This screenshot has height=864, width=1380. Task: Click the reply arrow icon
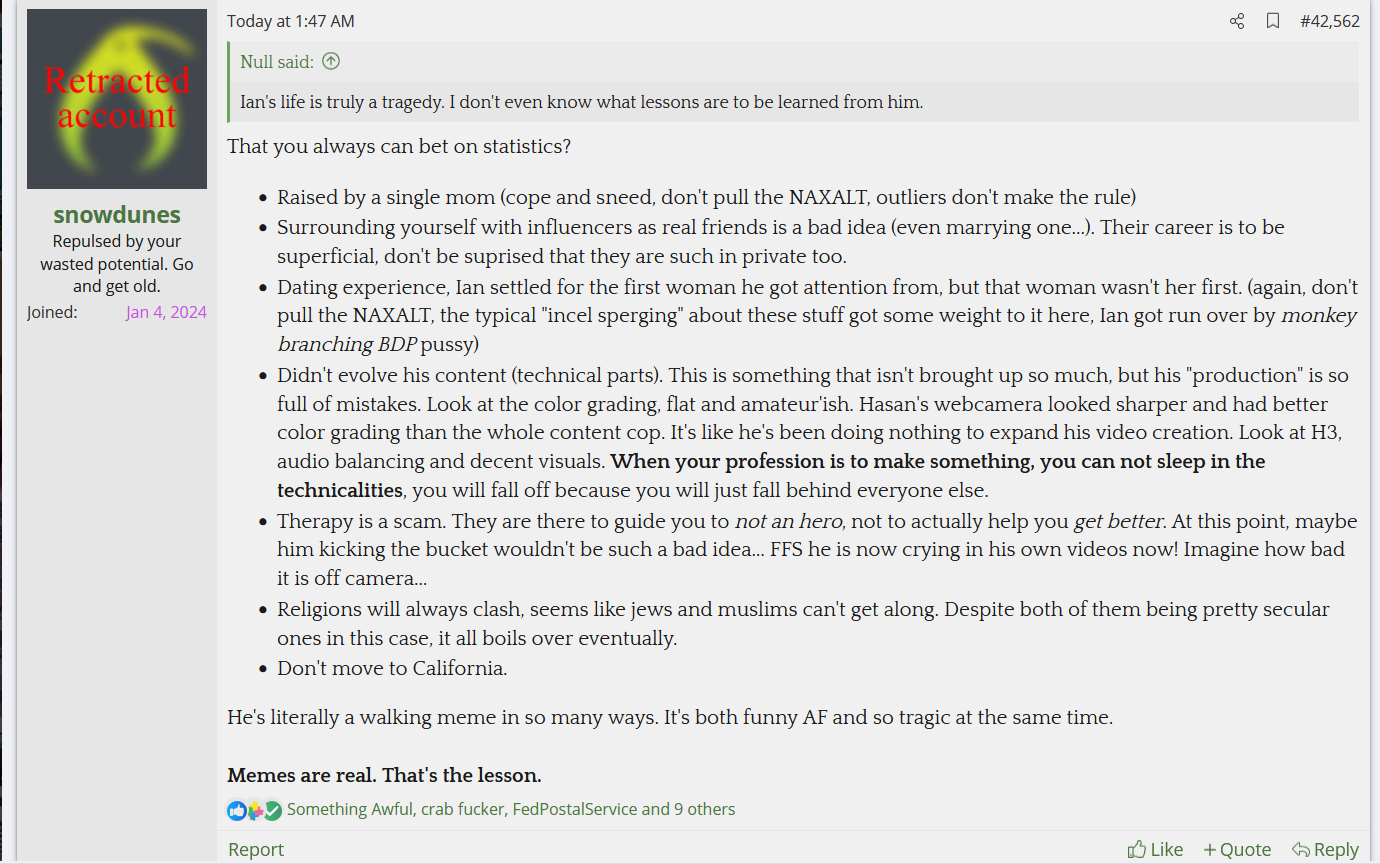point(1300,849)
